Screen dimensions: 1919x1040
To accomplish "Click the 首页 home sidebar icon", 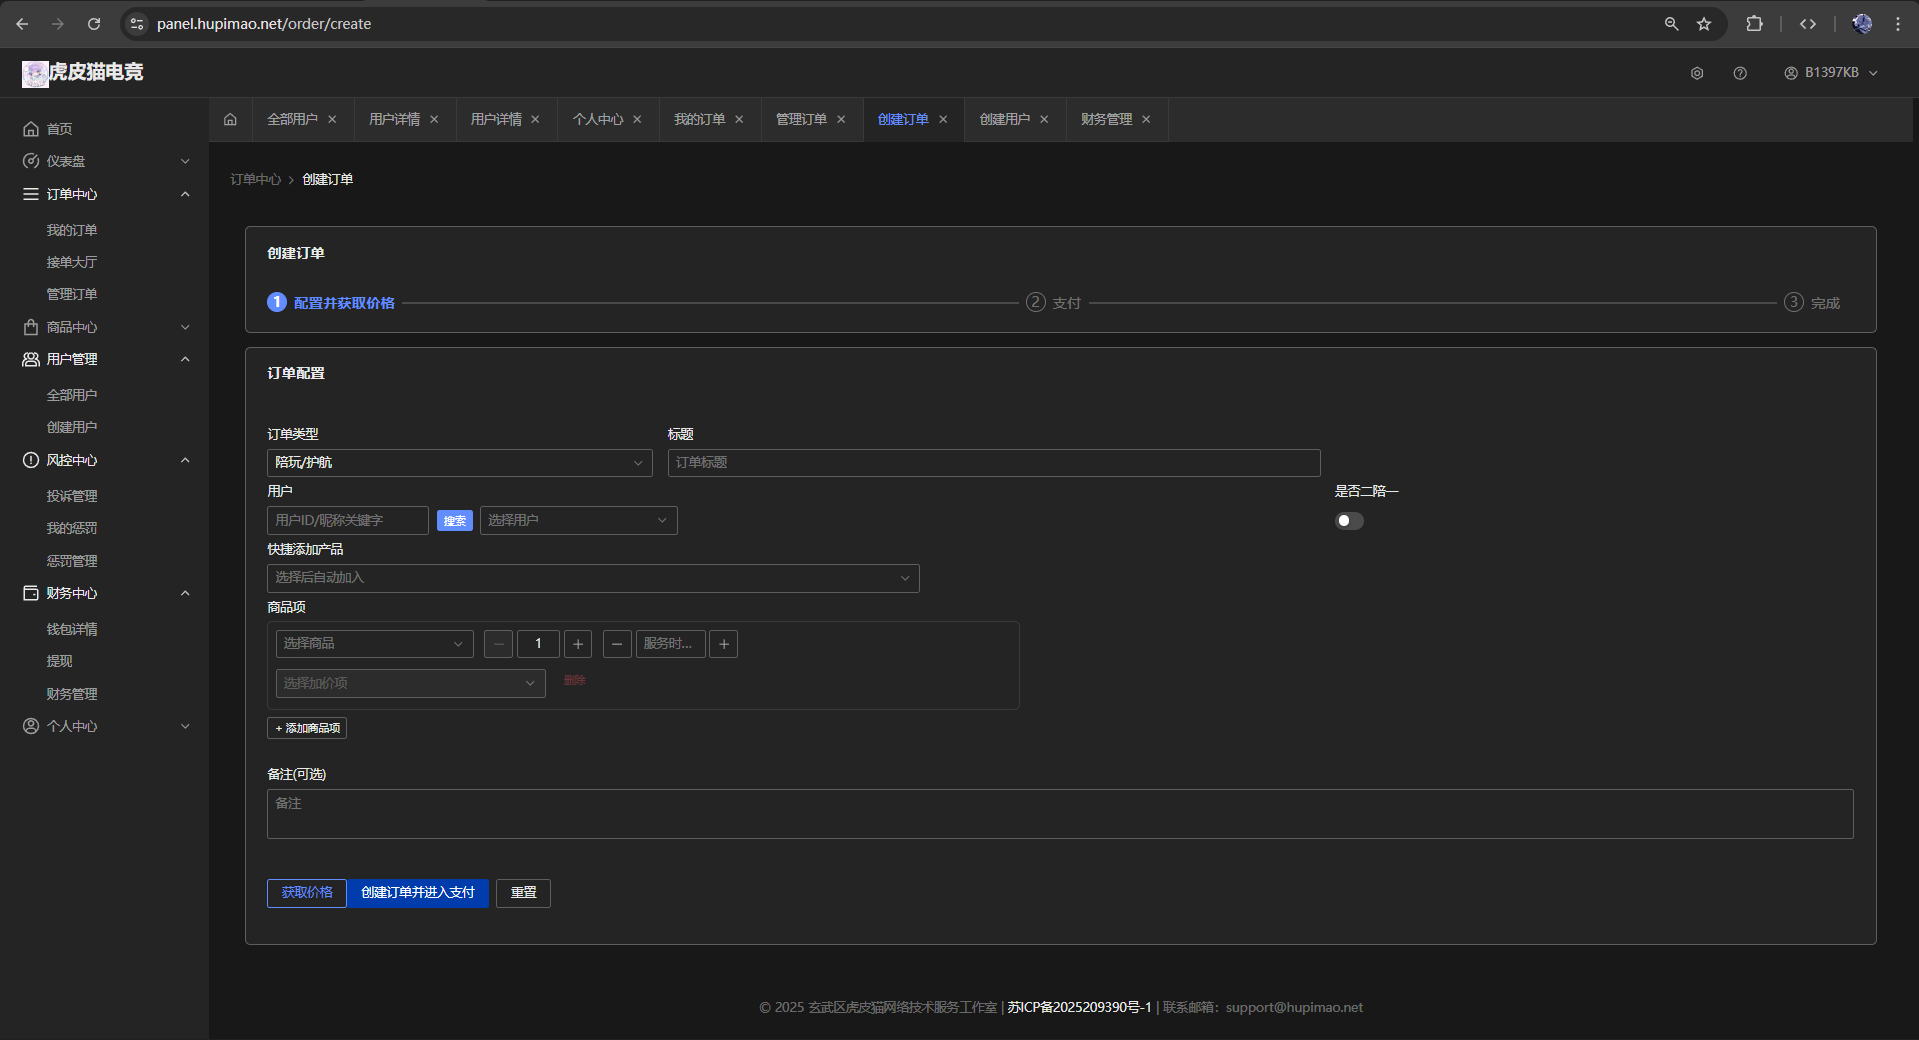I will tap(31, 129).
